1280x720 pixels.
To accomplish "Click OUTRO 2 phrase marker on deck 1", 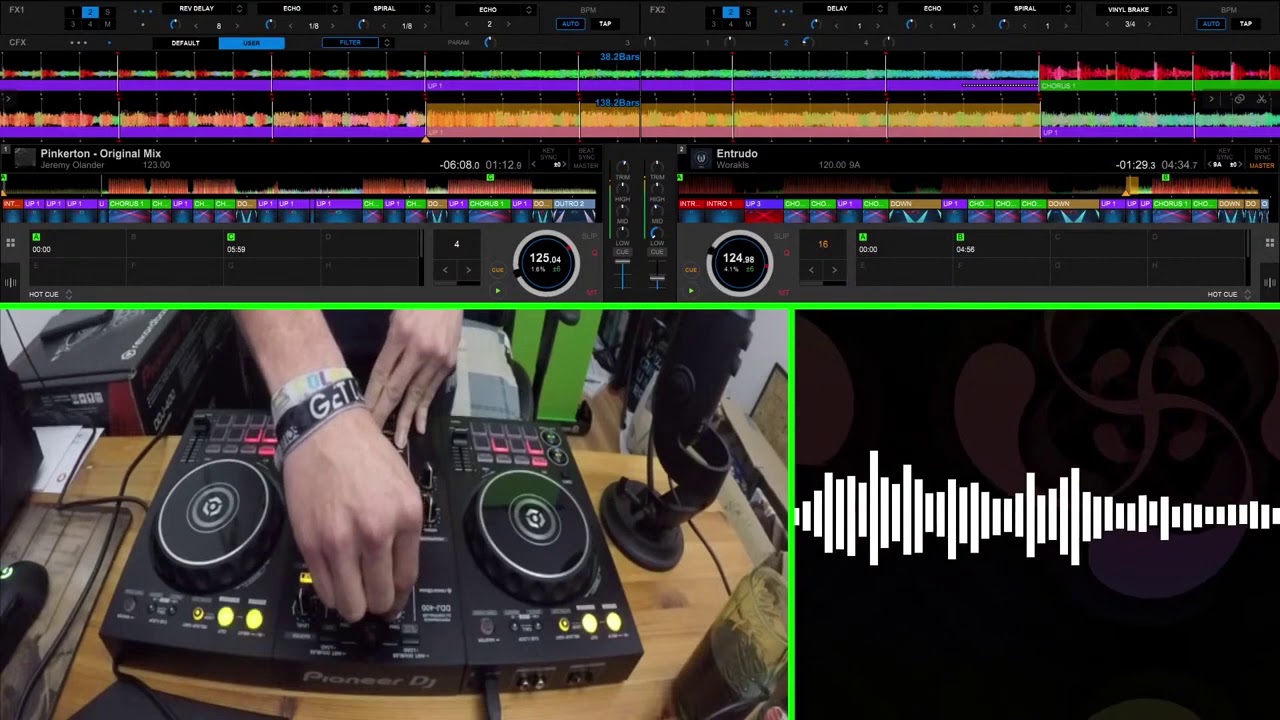I will coord(573,204).
